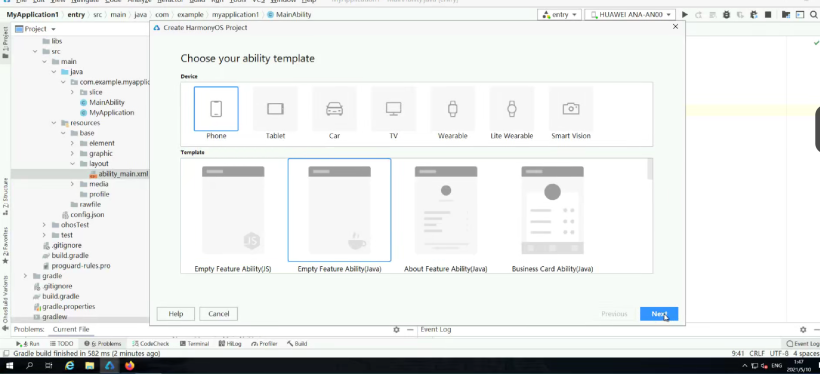Open the Structure side tool window
Image resolution: width=820 pixels, height=374 pixels.
5,196
